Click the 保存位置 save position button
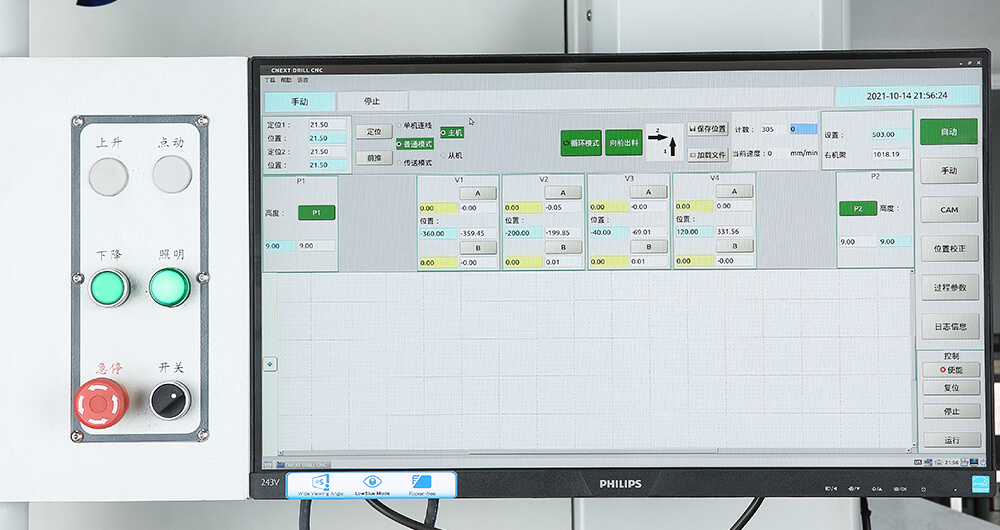This screenshot has width=1000, height=530. point(707,129)
